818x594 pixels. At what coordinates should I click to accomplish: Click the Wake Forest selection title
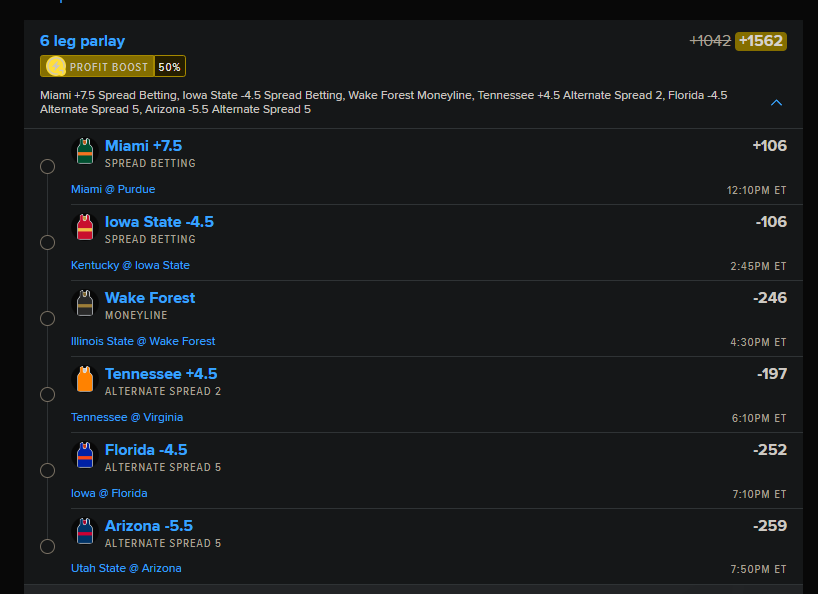(150, 298)
